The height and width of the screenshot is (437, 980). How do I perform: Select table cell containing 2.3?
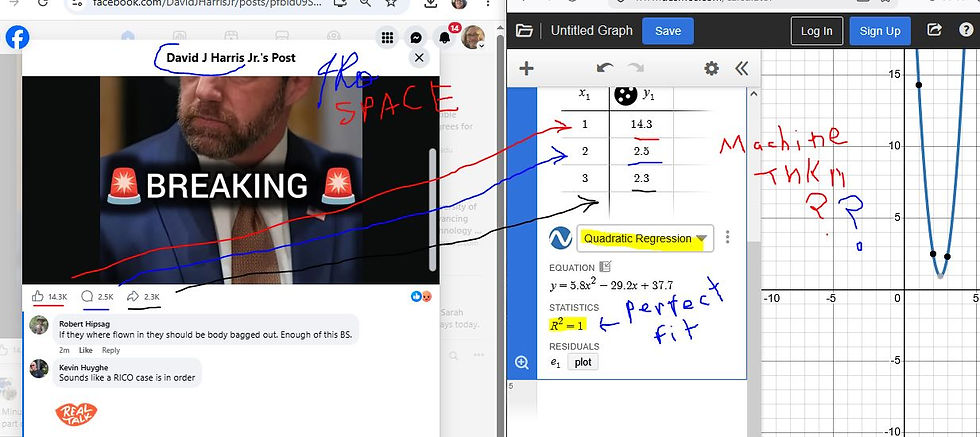641,178
